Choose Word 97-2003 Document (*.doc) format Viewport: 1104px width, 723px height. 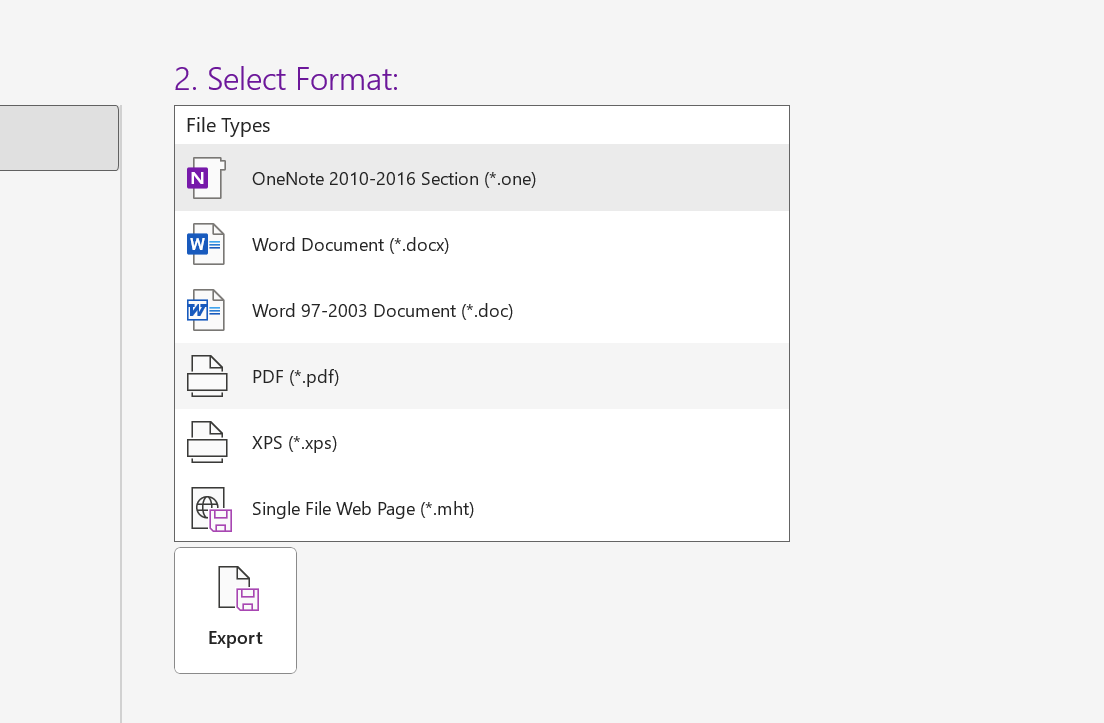pyautogui.click(x=482, y=310)
